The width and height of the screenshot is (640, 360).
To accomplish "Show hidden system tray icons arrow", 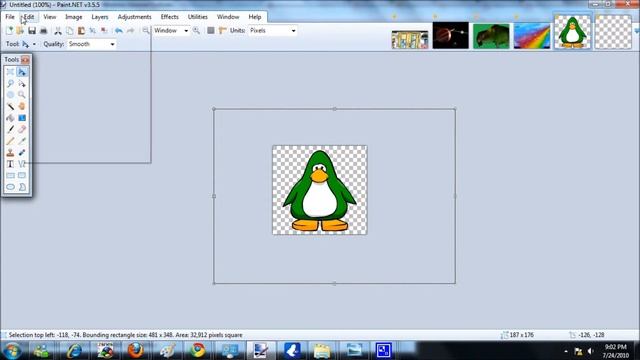I will pos(566,351).
